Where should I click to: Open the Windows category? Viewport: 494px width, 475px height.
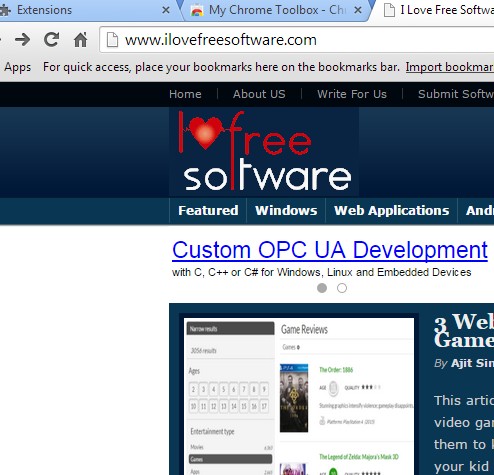point(286,210)
